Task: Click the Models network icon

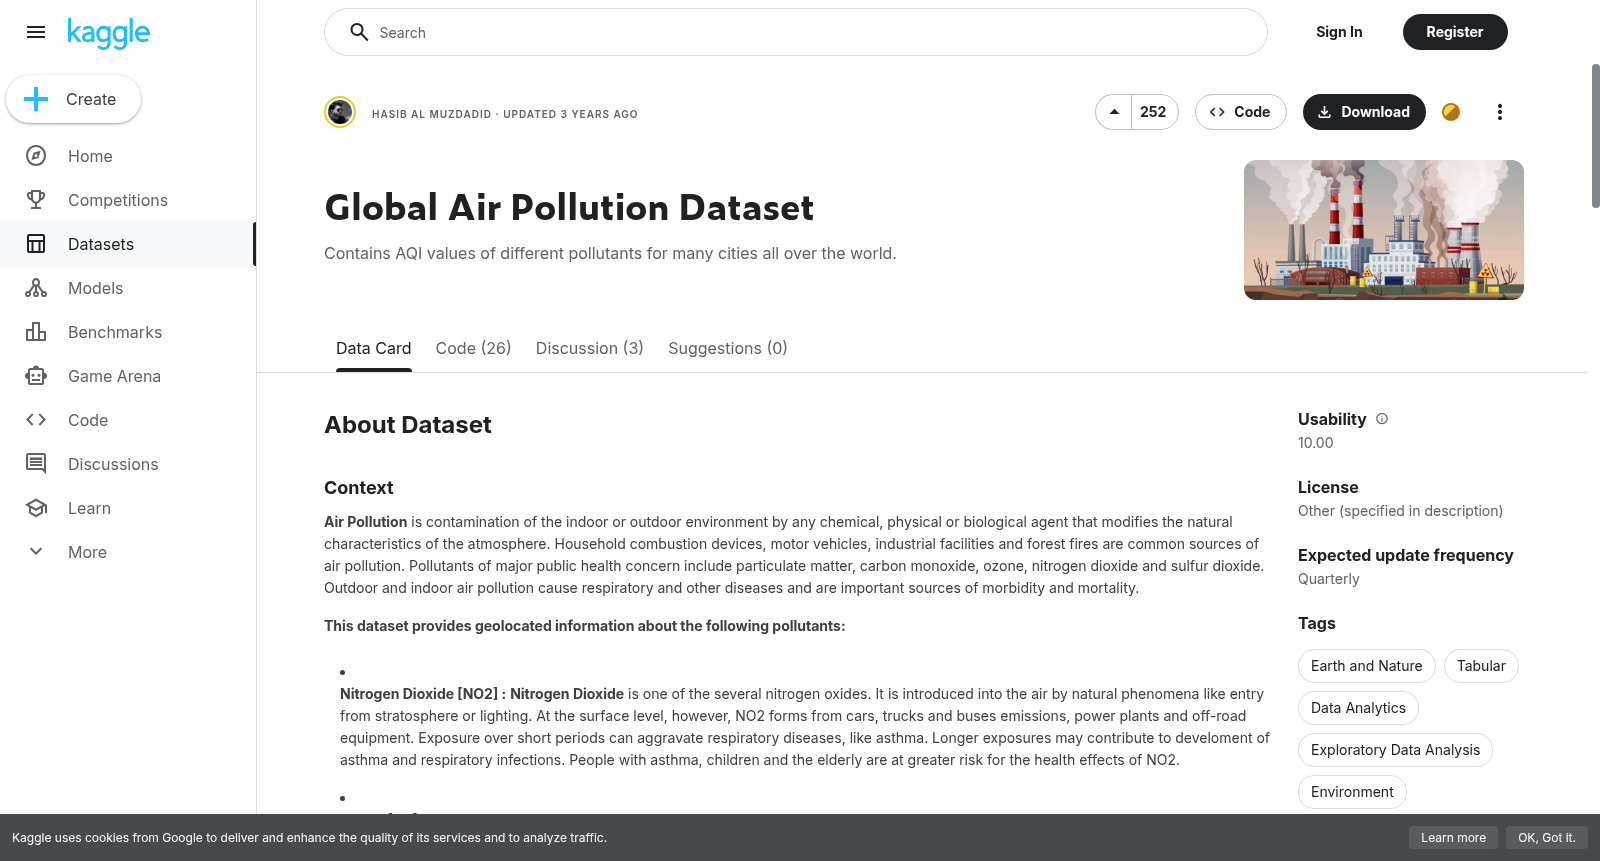Action: (x=36, y=288)
